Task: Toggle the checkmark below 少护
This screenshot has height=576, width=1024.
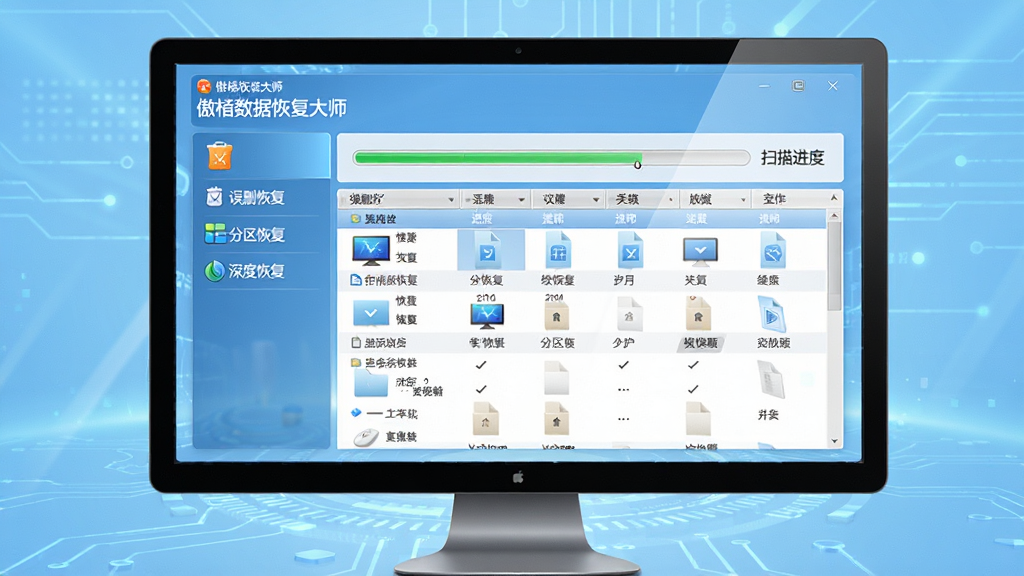Action: (624, 365)
